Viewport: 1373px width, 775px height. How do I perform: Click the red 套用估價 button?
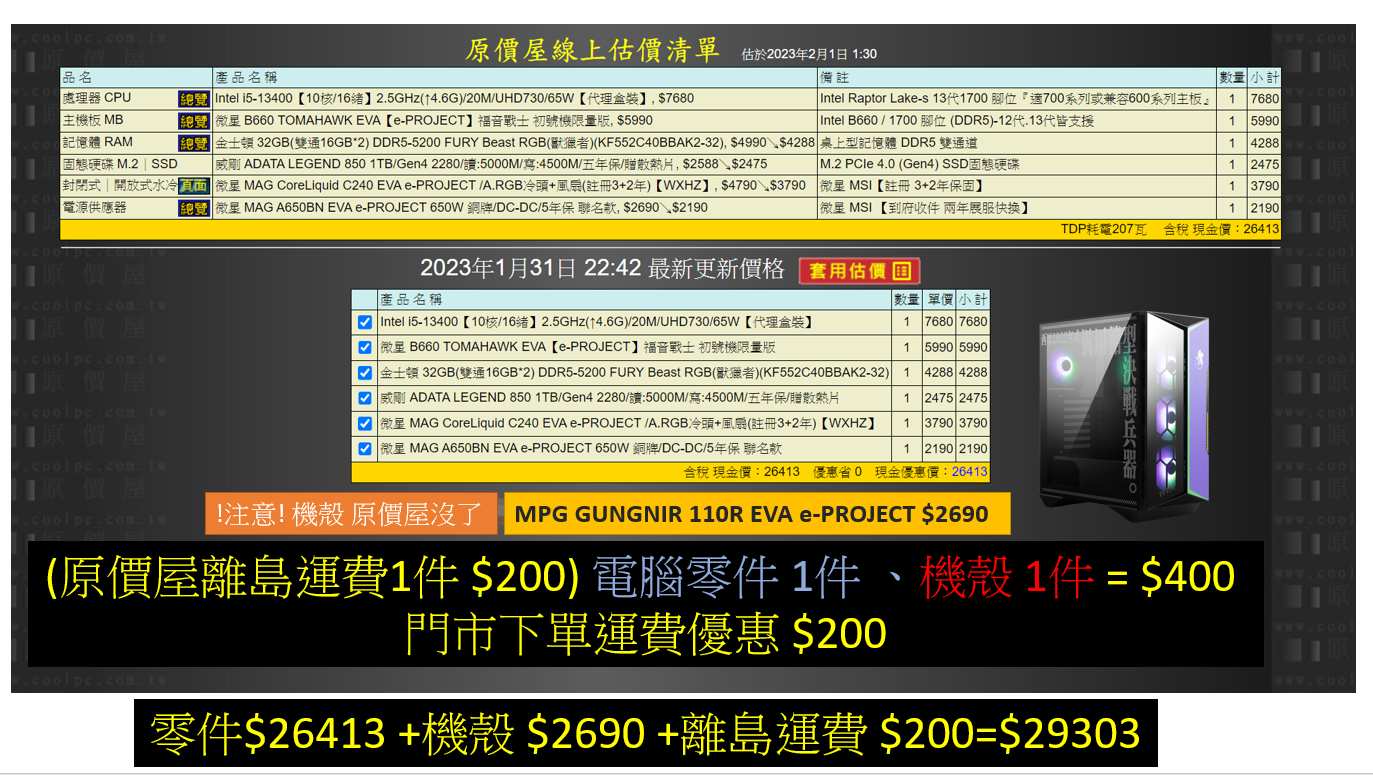click(x=859, y=270)
